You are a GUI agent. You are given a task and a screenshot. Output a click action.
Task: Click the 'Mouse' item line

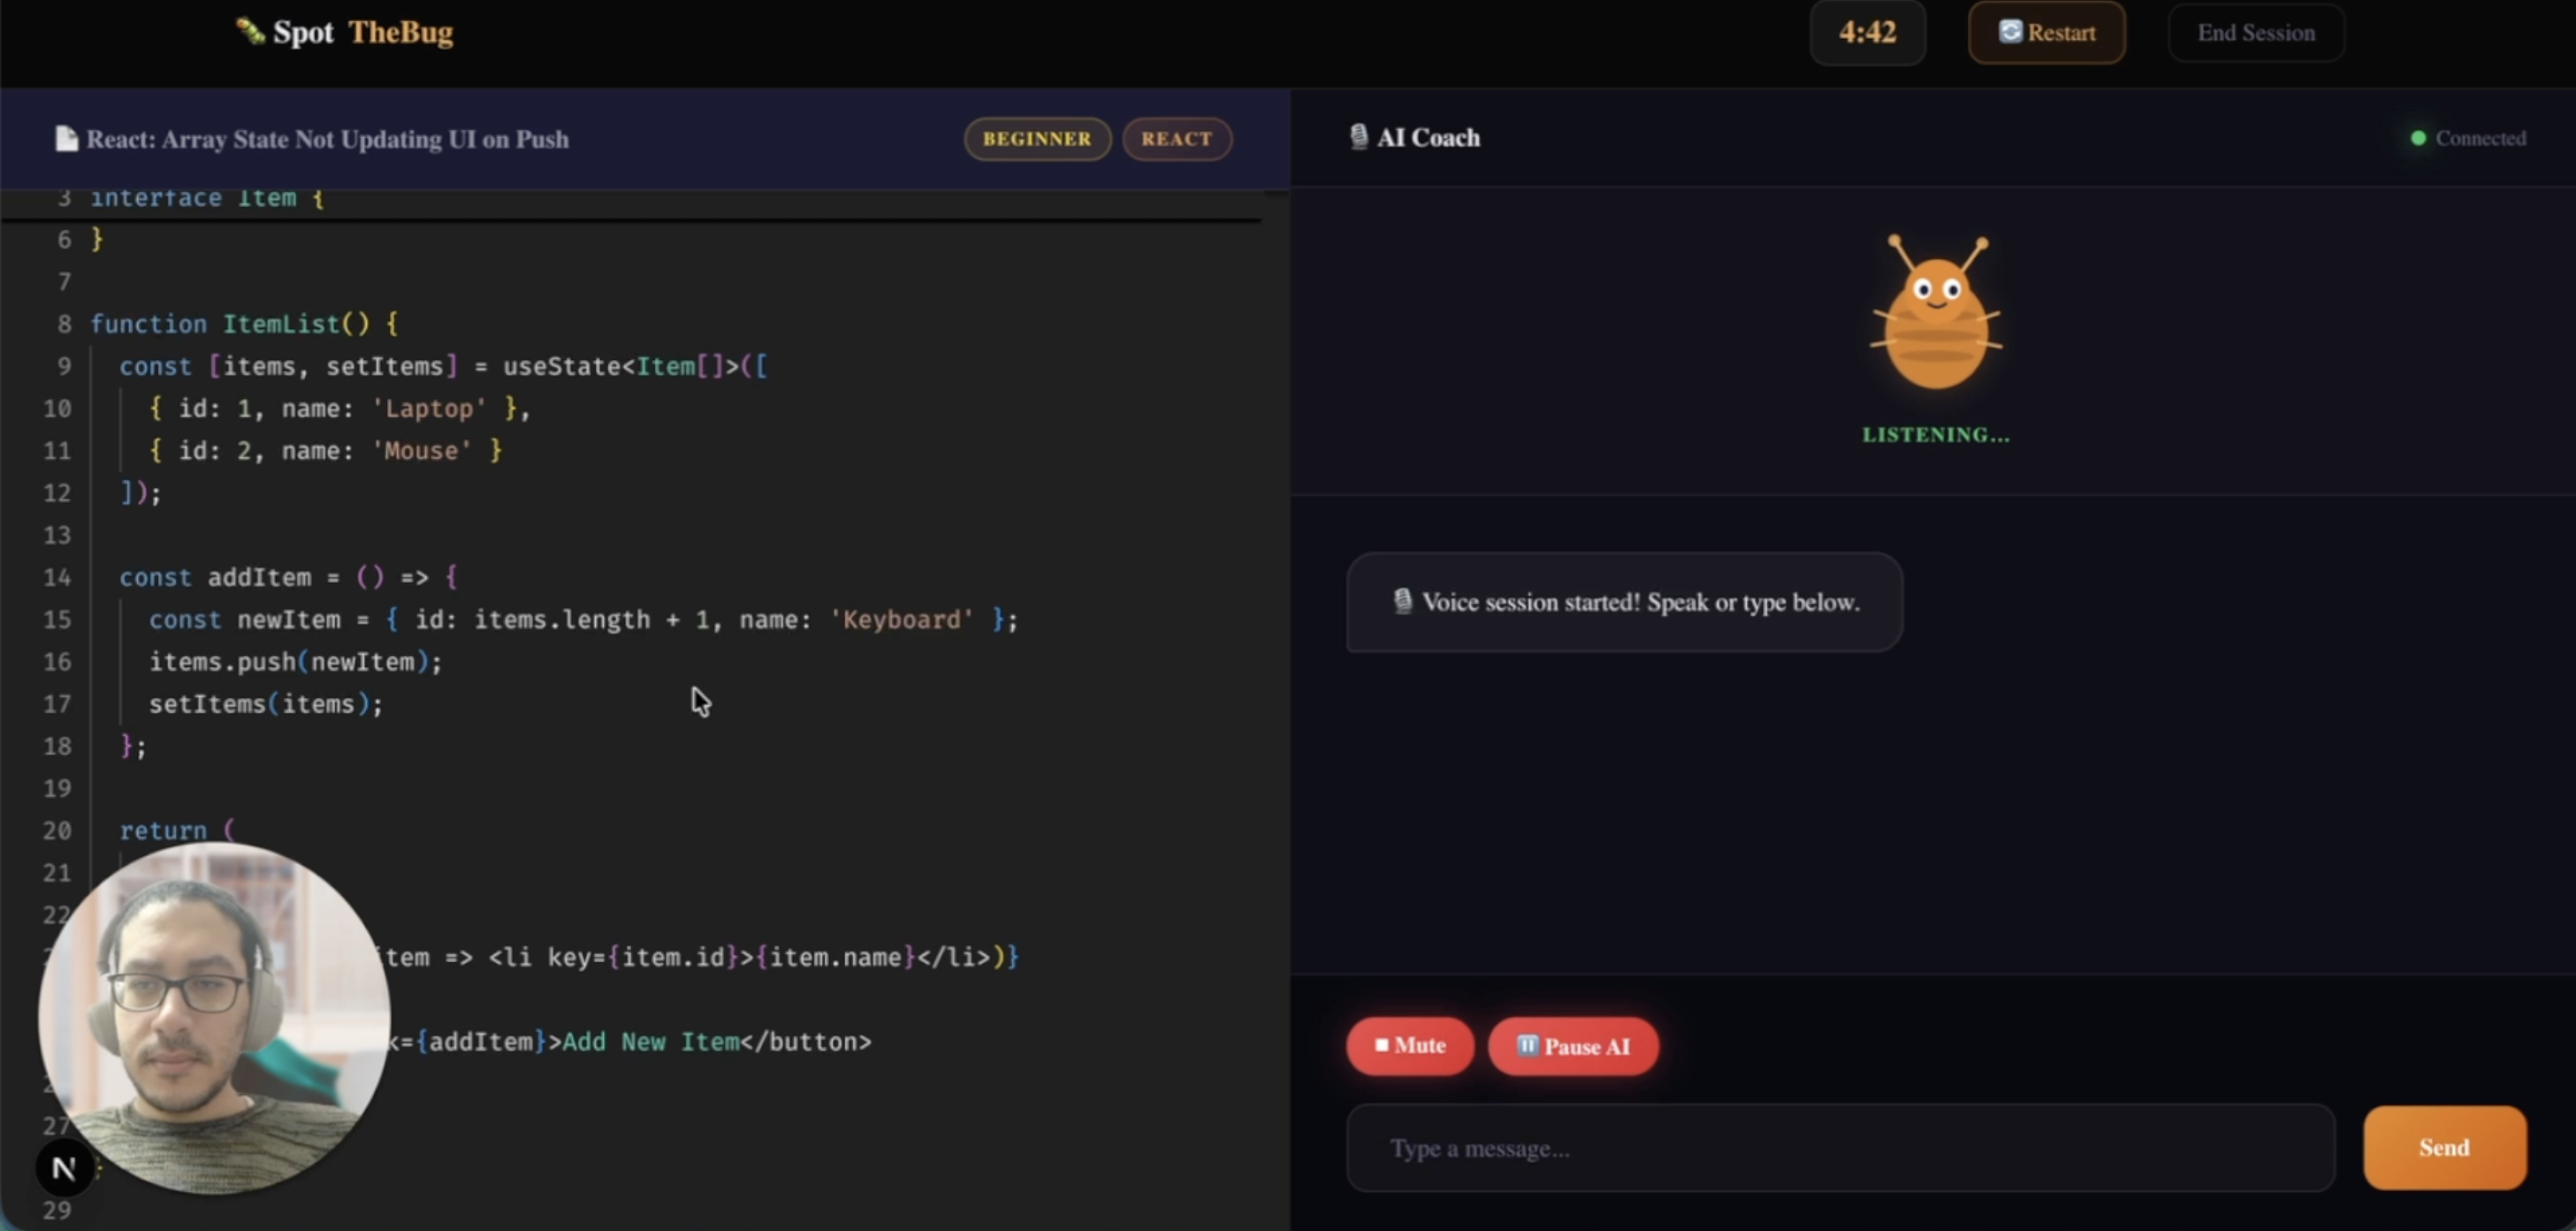tap(325, 450)
